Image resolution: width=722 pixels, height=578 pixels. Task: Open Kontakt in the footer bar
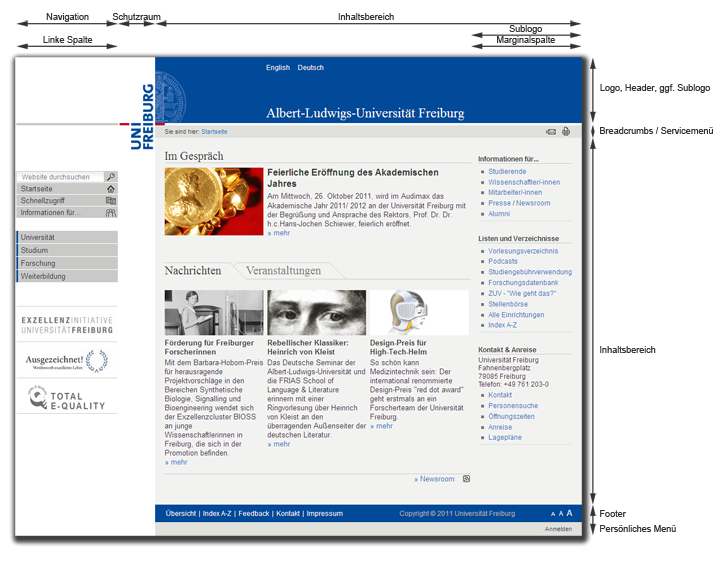click(288, 514)
